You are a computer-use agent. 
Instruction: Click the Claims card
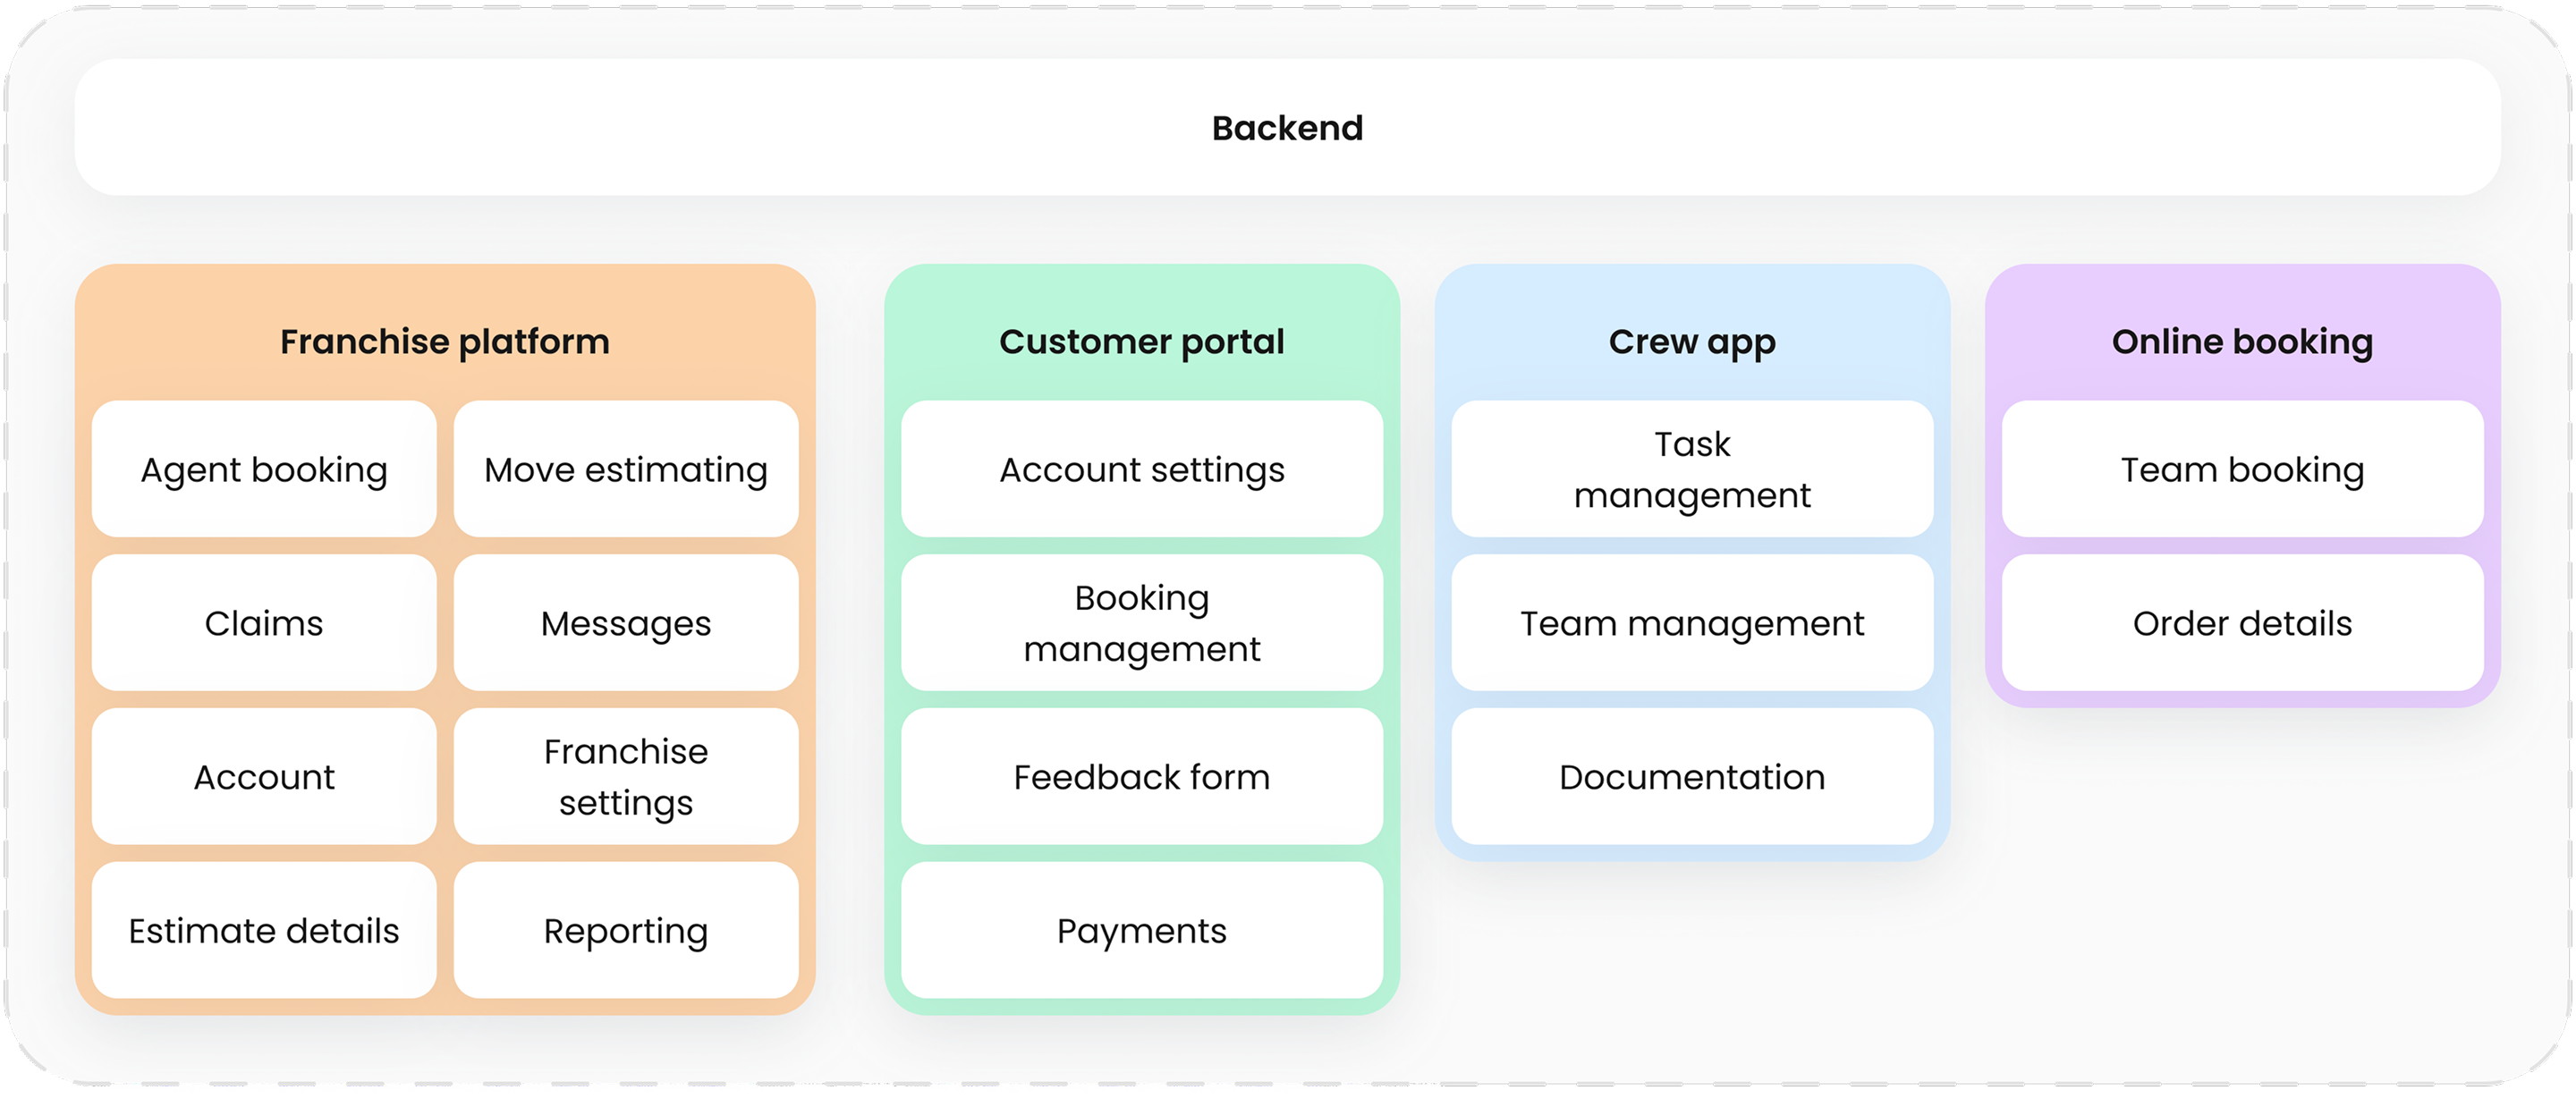(x=264, y=623)
